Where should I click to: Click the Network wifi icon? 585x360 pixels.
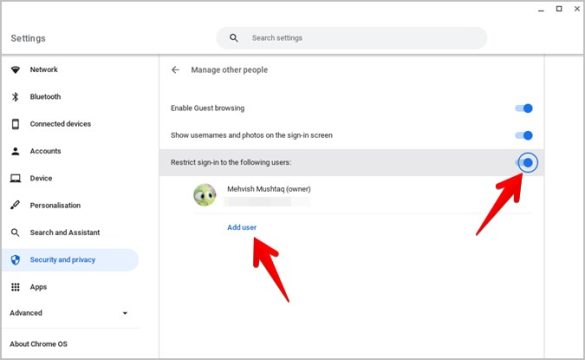(15, 70)
